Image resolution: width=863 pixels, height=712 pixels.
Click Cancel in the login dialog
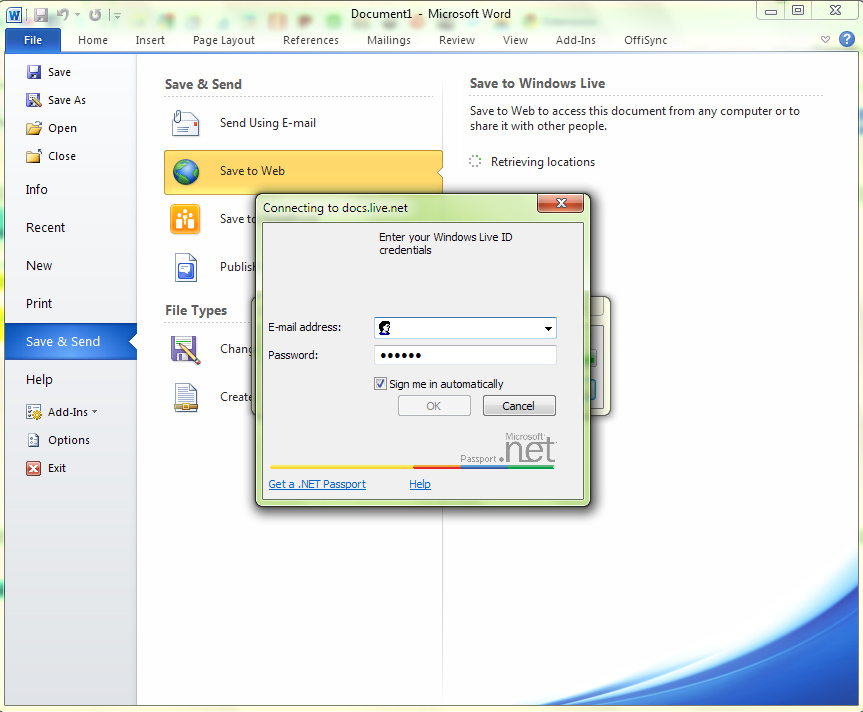tap(519, 406)
